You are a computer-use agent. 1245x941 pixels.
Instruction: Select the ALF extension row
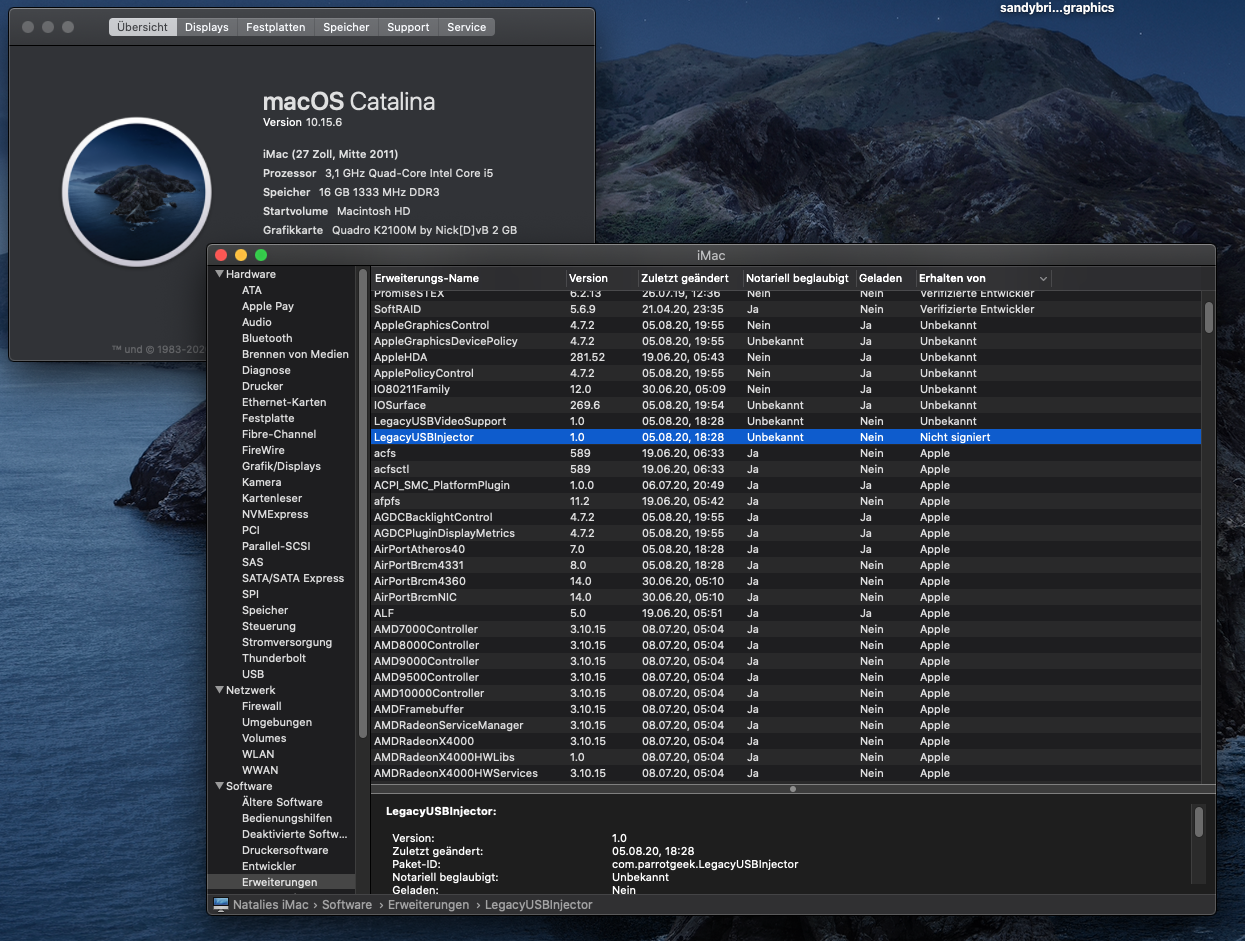pos(786,613)
